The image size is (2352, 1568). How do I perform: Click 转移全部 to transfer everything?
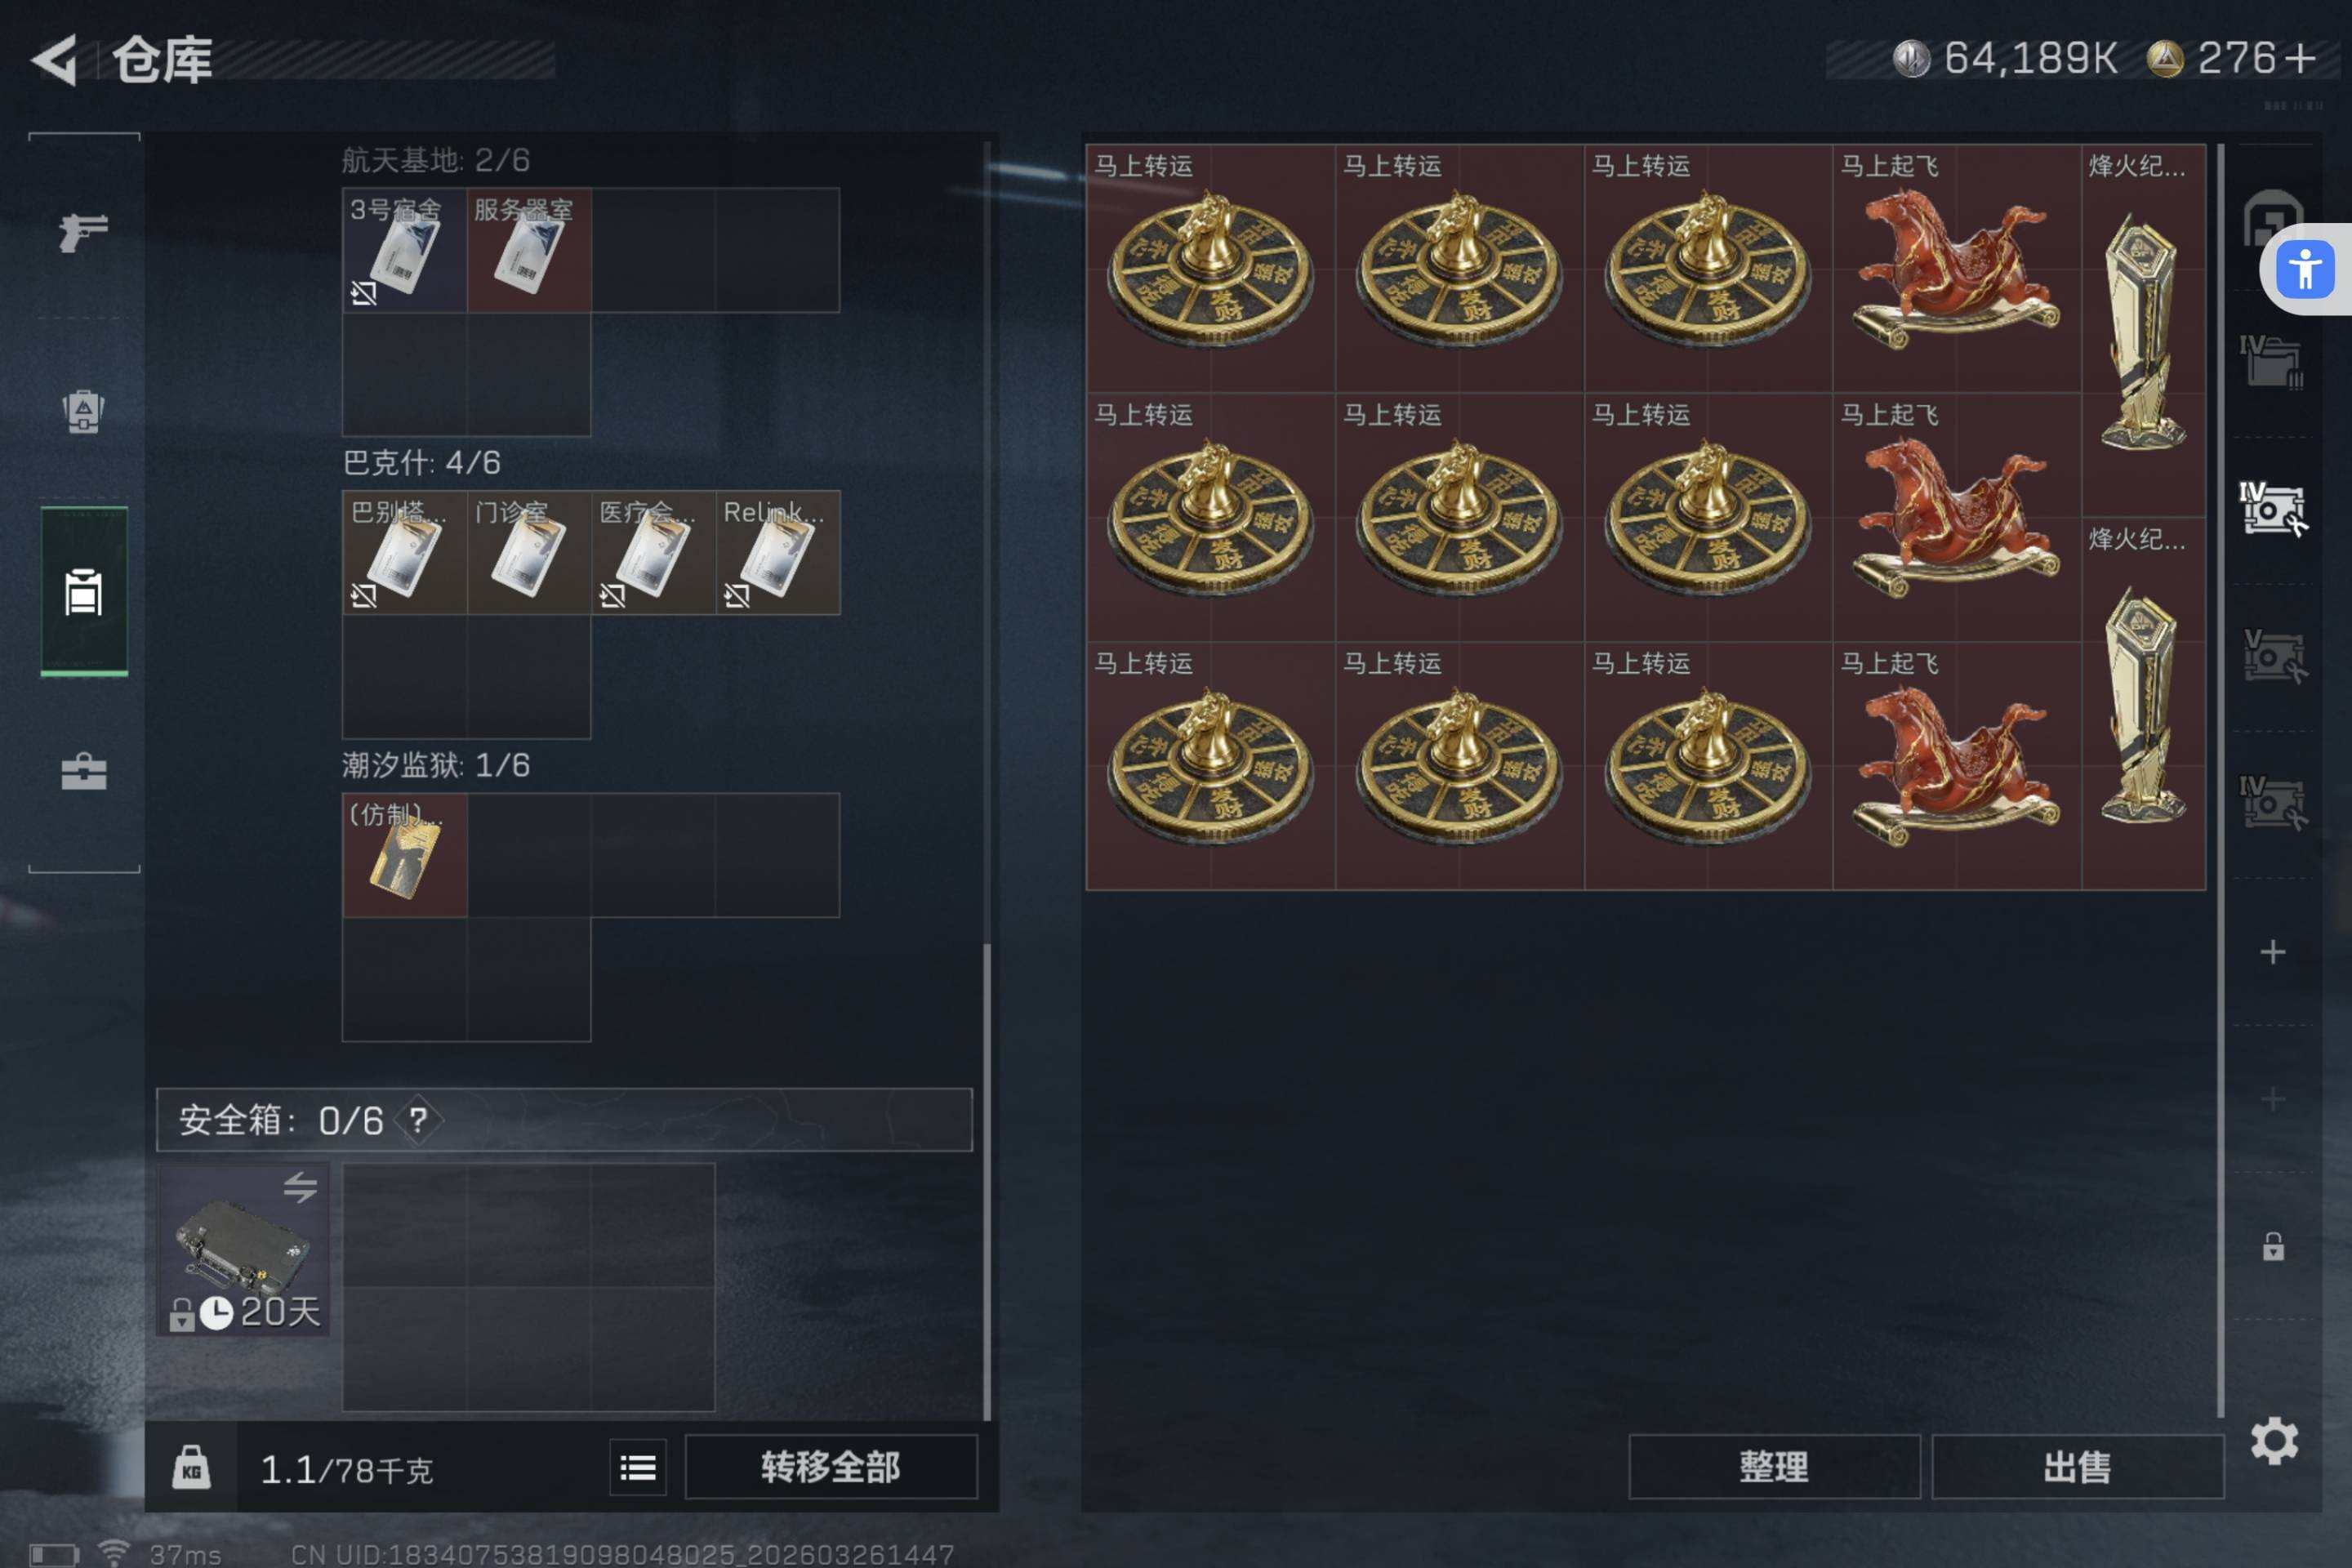point(830,1467)
